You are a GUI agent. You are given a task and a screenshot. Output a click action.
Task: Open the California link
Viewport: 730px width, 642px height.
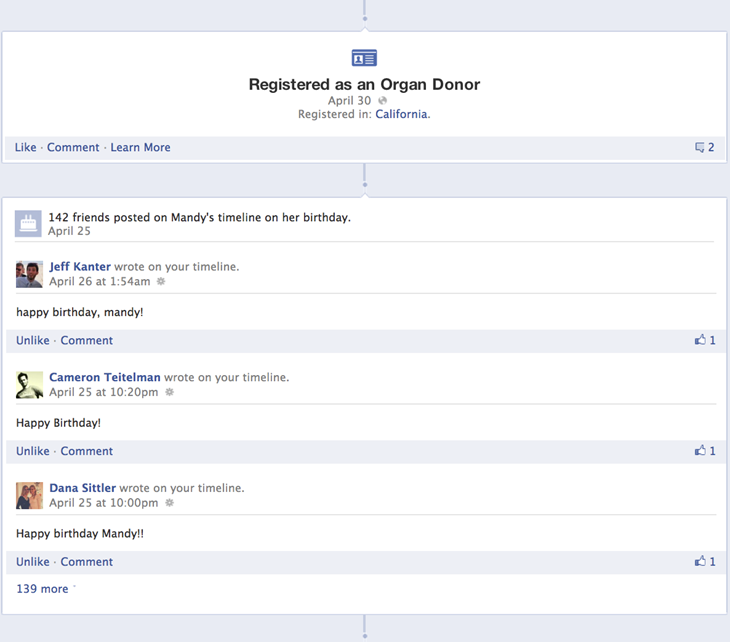[x=401, y=115]
